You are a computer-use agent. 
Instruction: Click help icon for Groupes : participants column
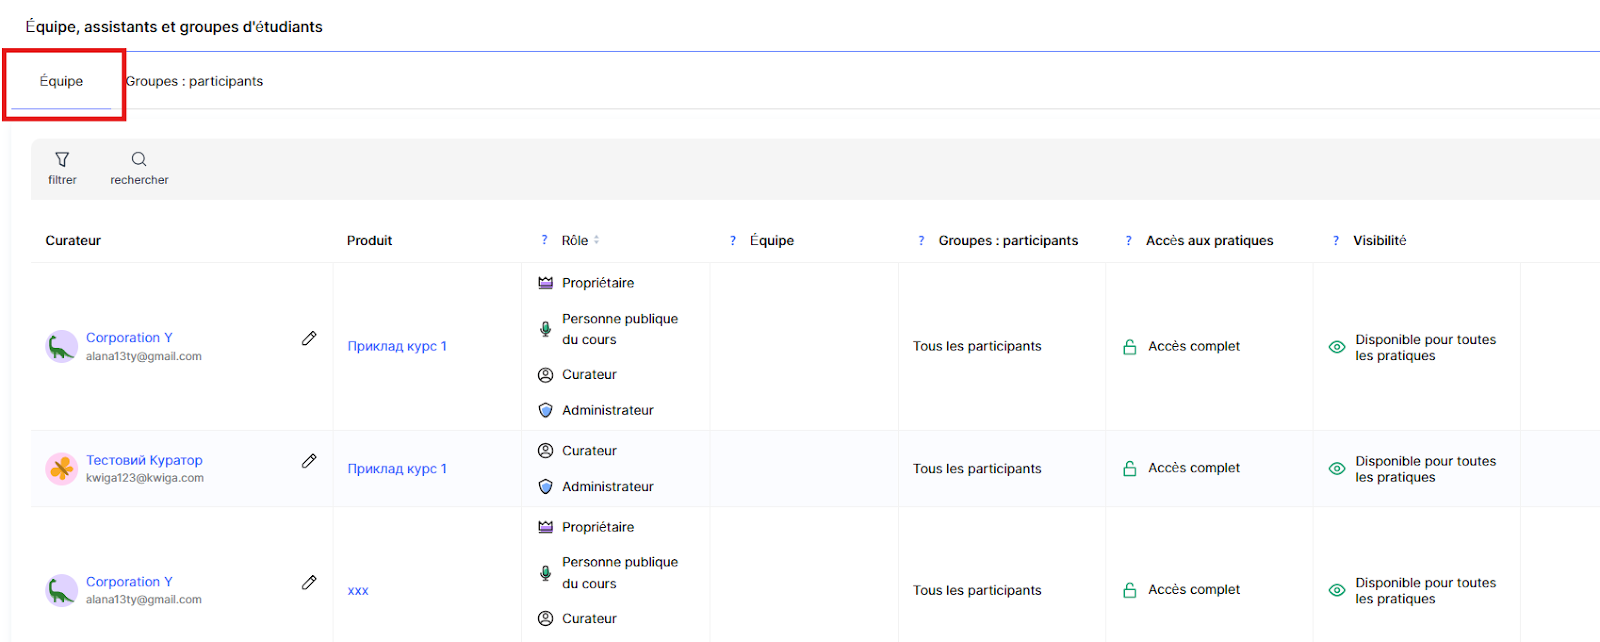click(x=921, y=240)
